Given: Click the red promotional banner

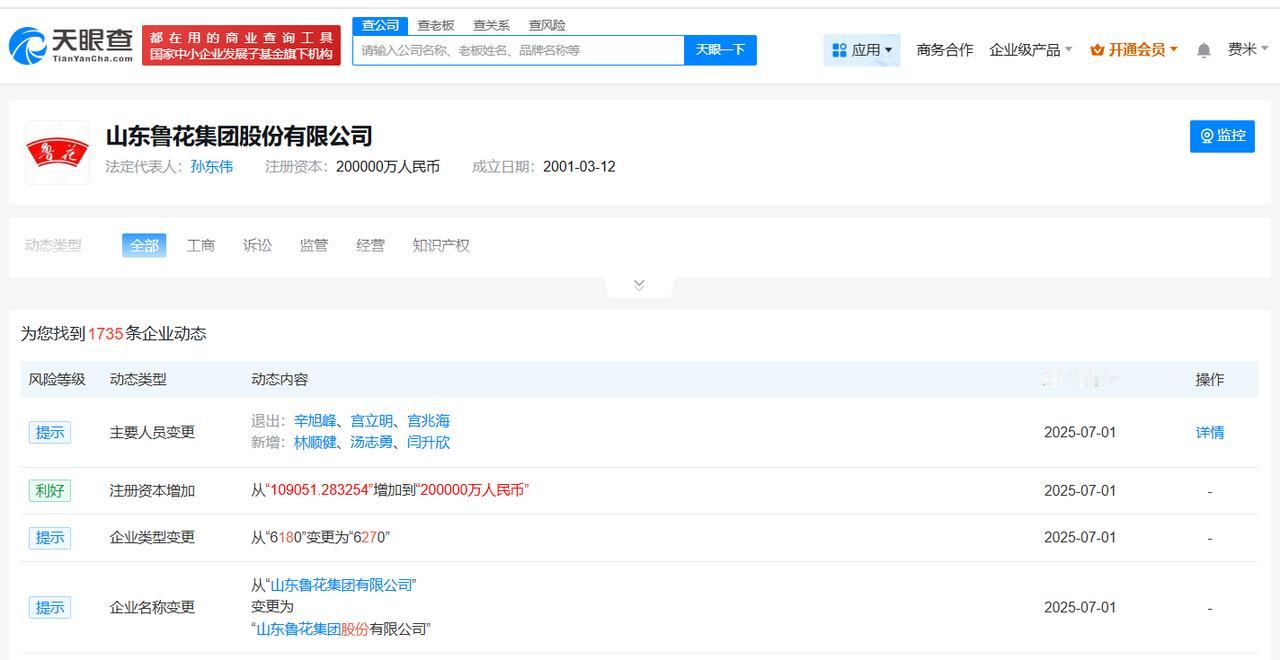Looking at the screenshot, I should (241, 45).
